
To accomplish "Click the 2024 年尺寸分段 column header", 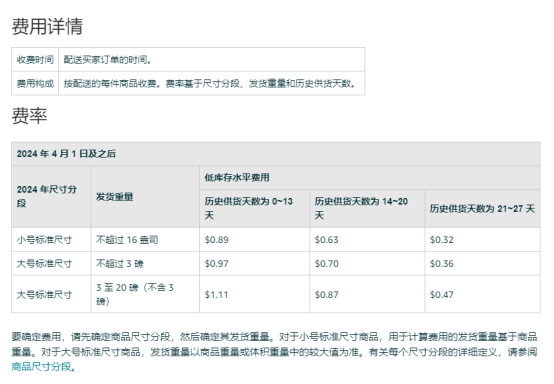I will click(x=51, y=196).
